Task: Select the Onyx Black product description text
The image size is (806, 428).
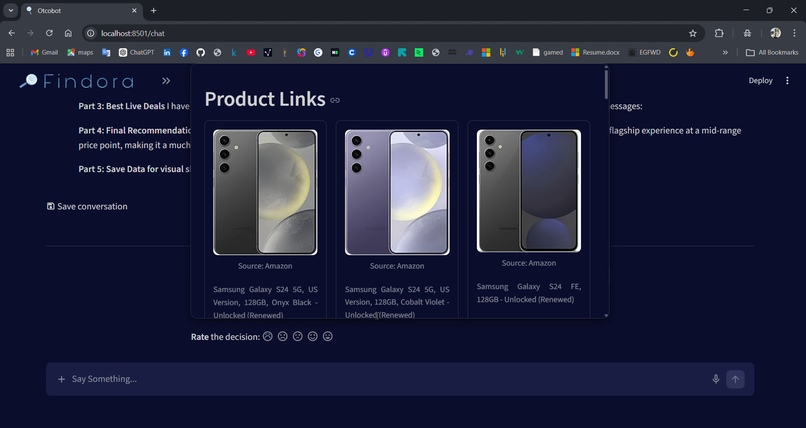Action: coord(265,302)
